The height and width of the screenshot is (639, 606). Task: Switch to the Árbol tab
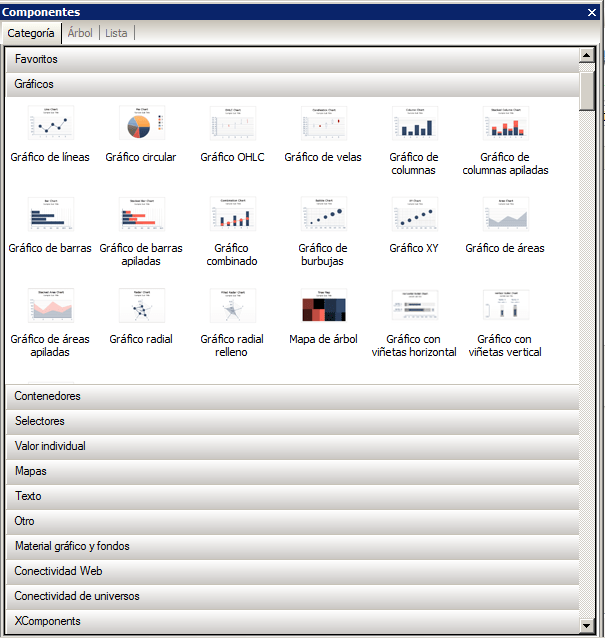point(80,33)
